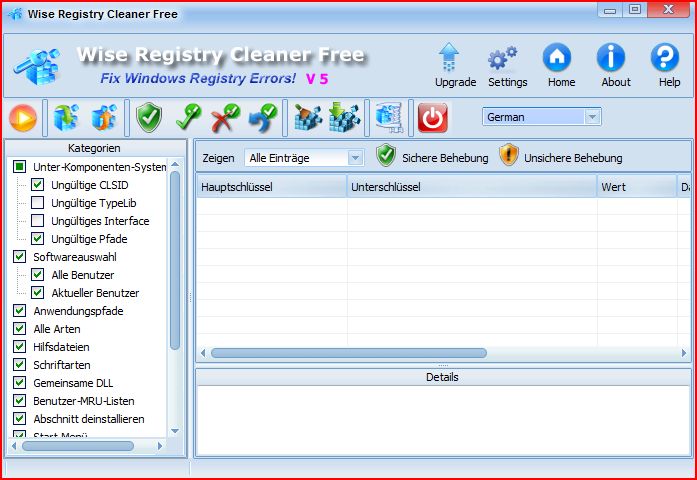Sort by Wert column header

pos(637,187)
